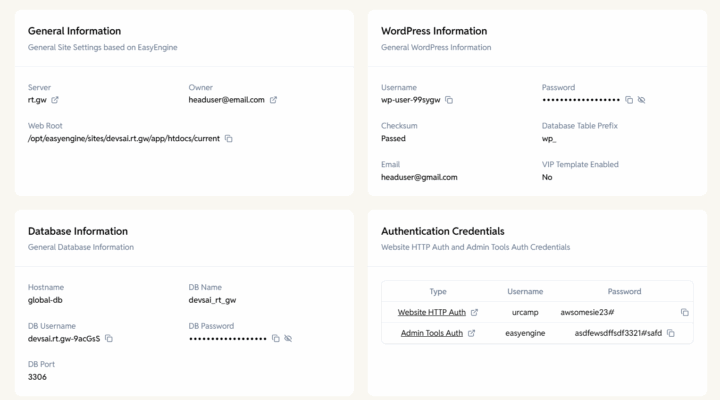Open the rt.gw server external link icon
Screen dimensions: 720x400
(x=55, y=100)
